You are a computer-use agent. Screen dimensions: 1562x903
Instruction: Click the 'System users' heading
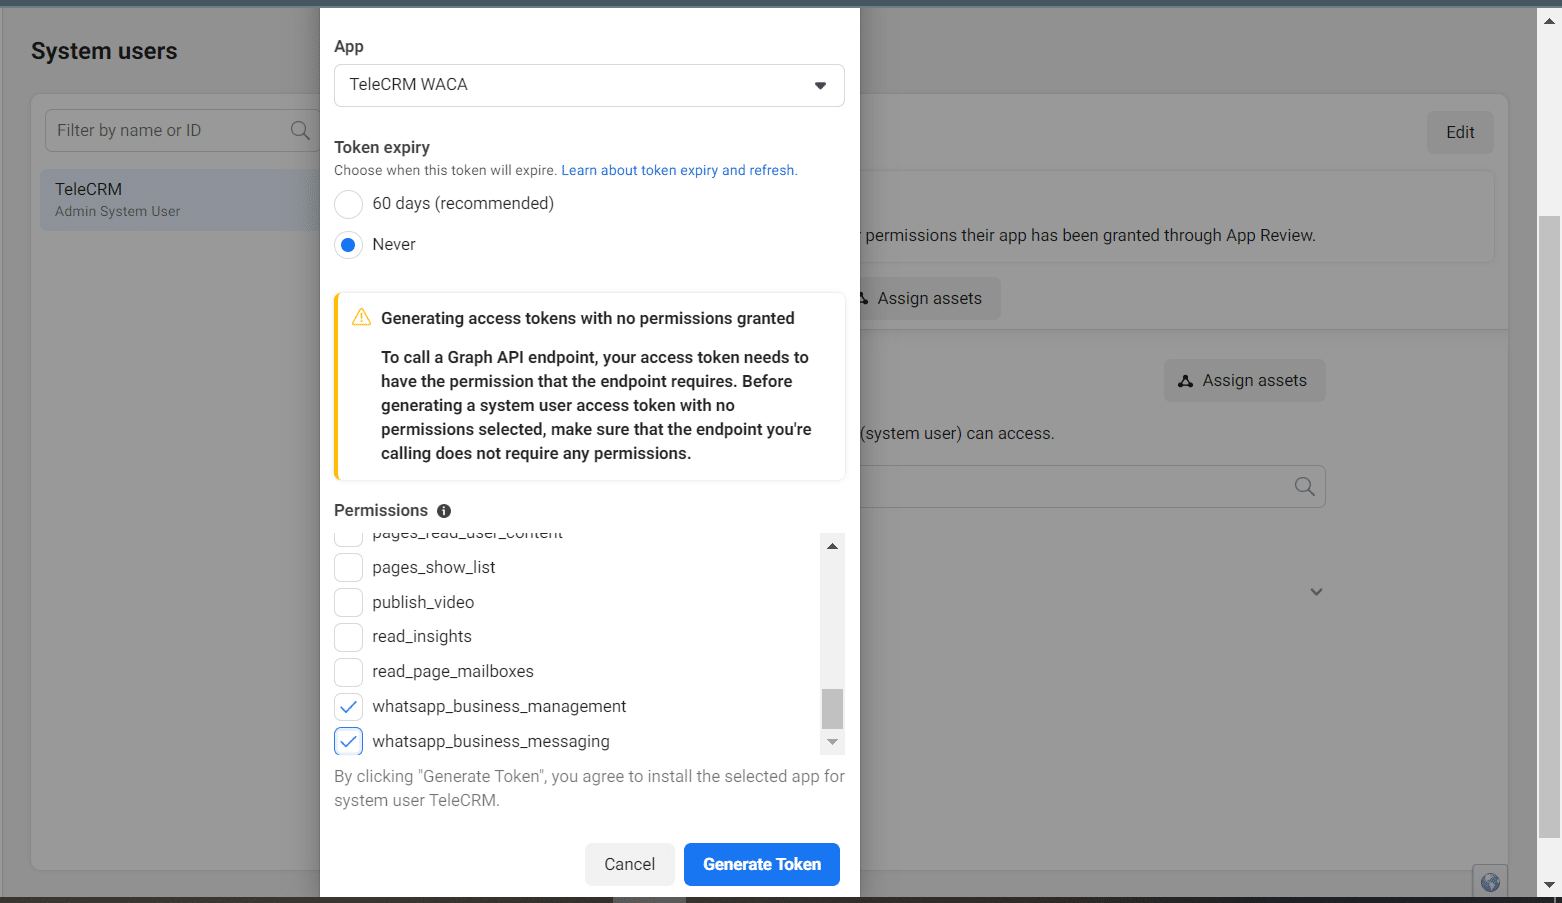[x=104, y=52]
